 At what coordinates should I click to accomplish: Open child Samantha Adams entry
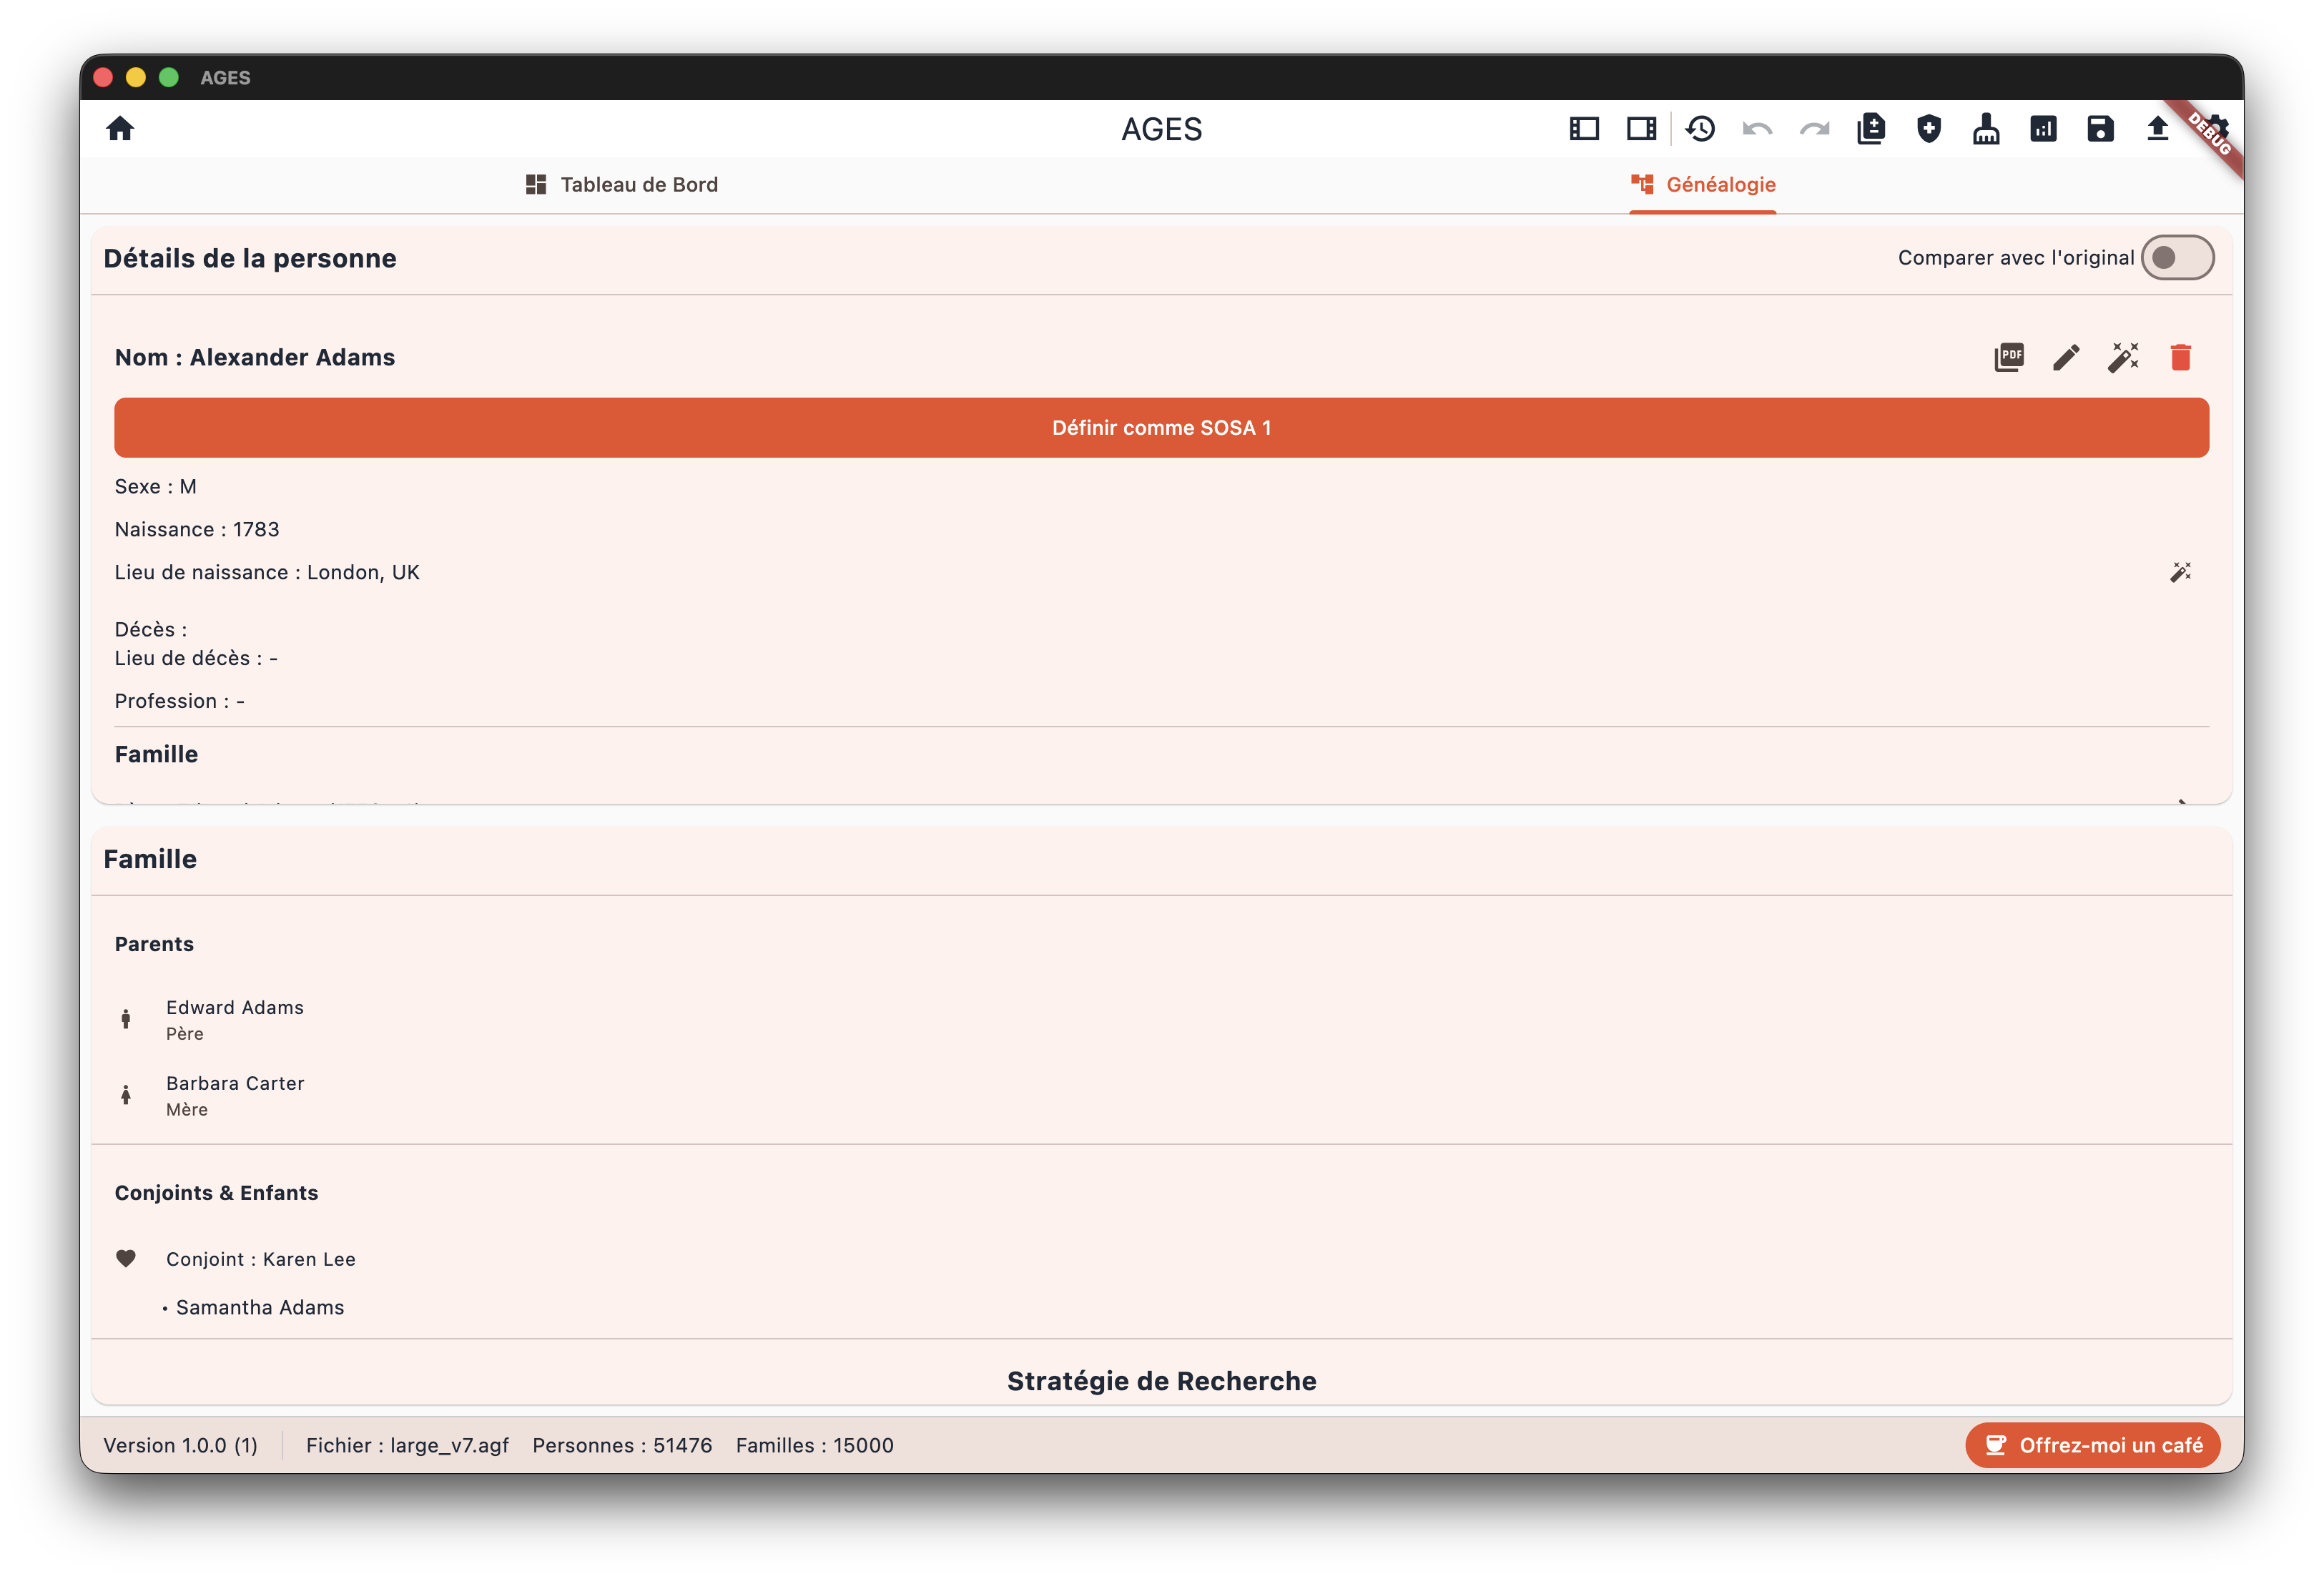[260, 1307]
